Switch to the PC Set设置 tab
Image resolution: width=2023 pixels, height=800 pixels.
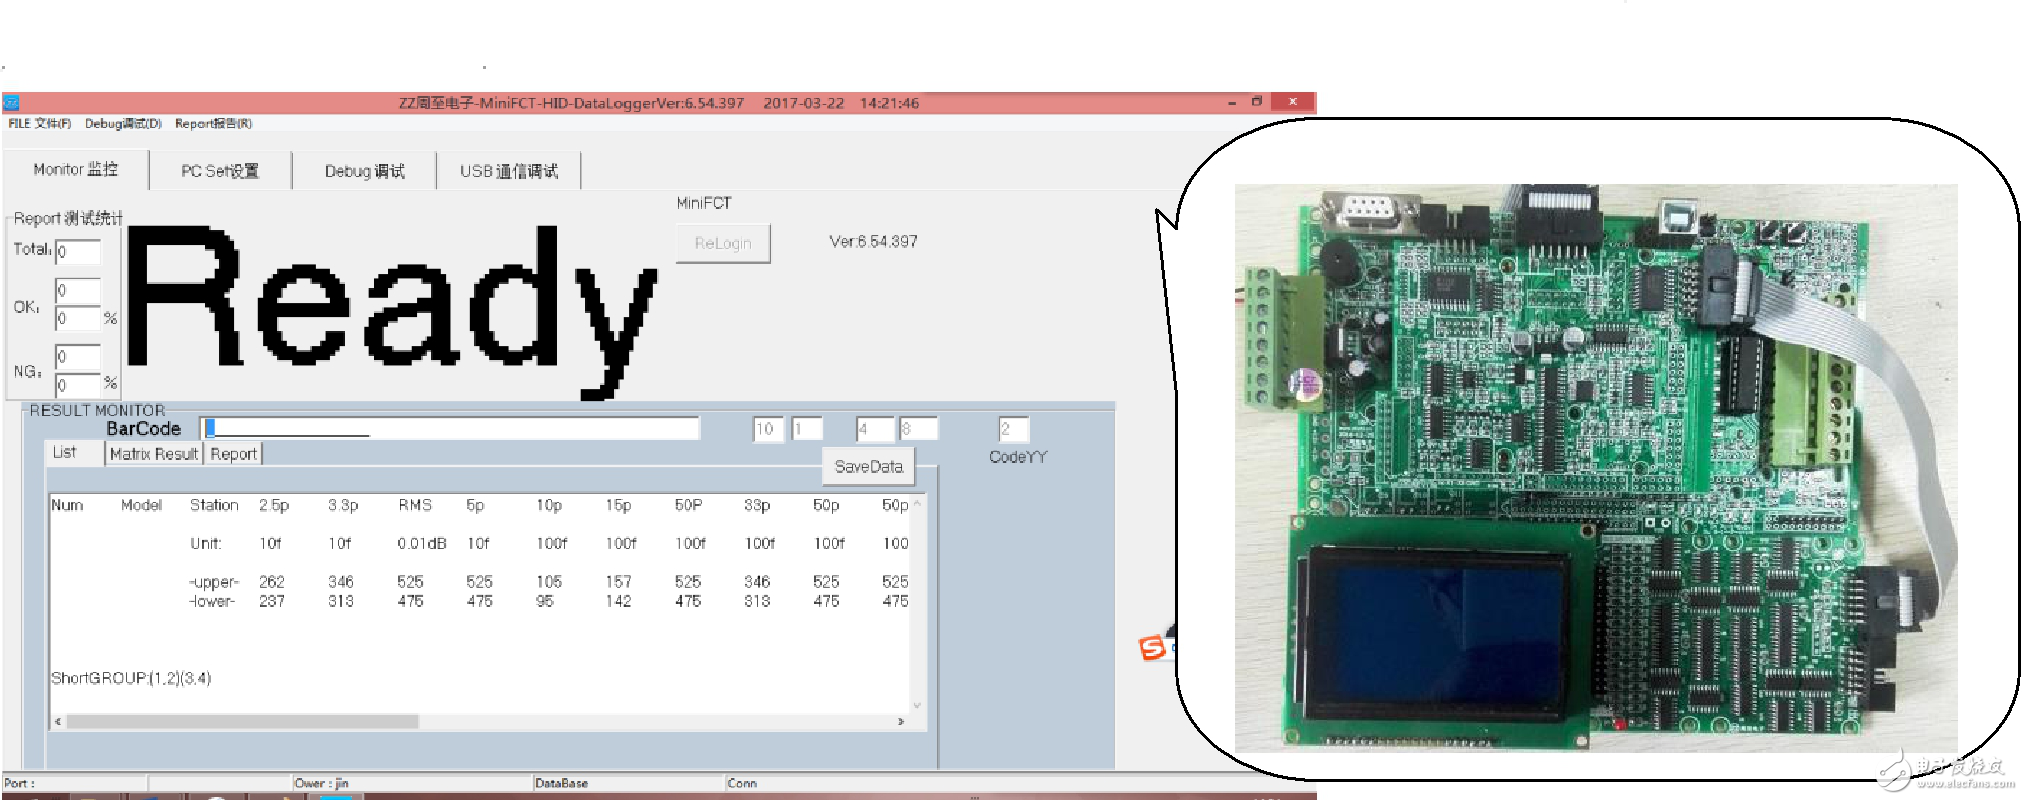(220, 171)
